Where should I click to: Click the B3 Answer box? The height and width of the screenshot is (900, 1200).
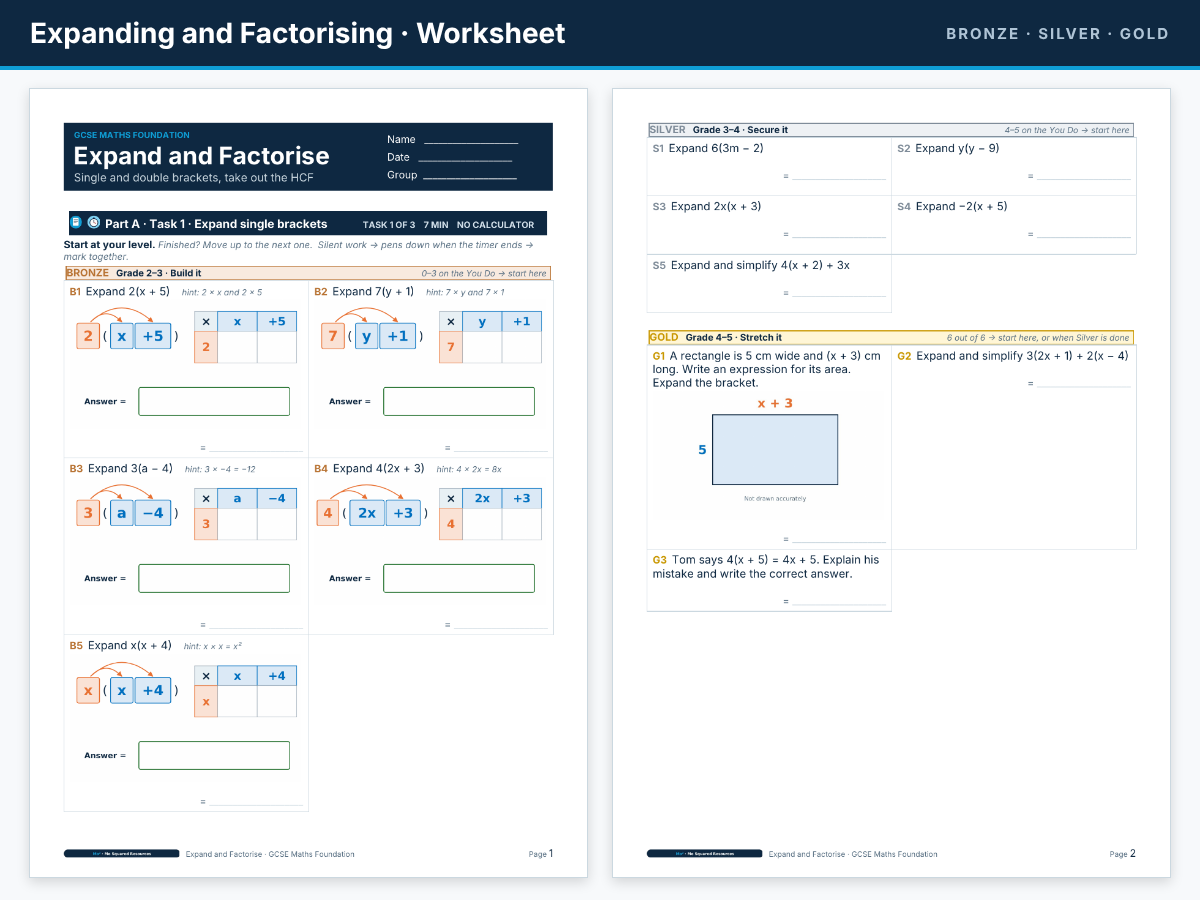(214, 578)
